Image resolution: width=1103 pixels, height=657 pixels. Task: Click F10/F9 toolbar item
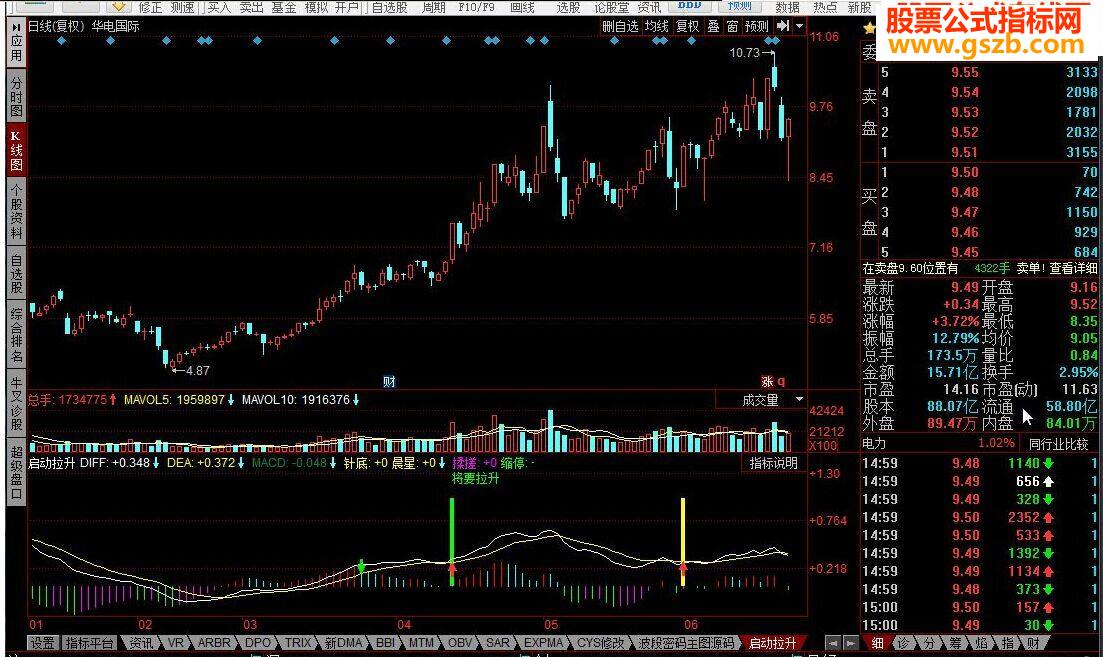[476, 7]
